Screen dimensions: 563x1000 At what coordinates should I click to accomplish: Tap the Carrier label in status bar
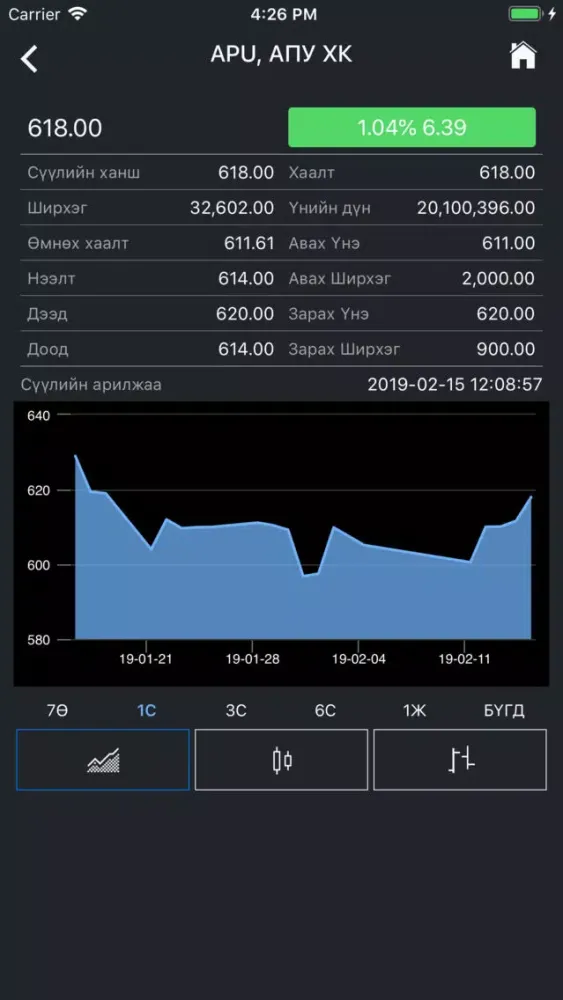click(34, 14)
